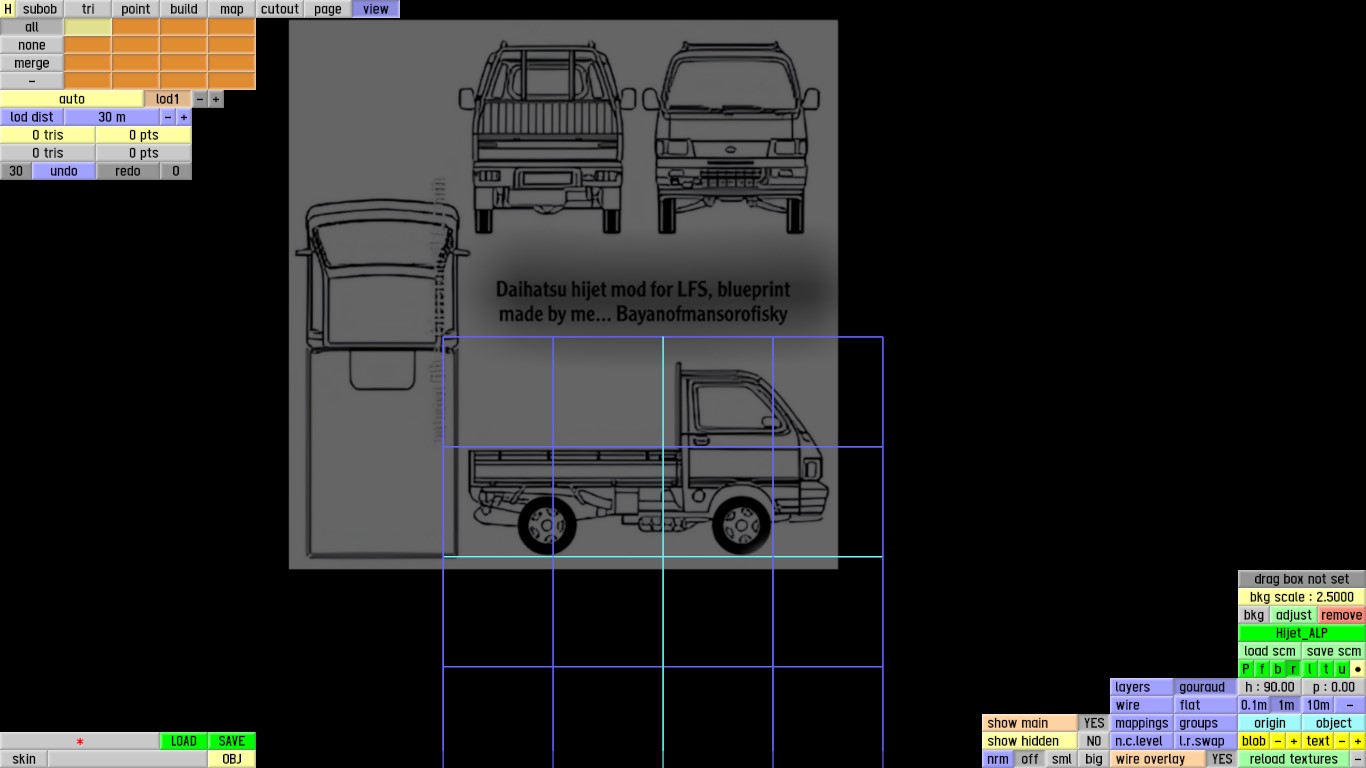Viewport: 1366px width, 768px height.
Task: Click the OBJ button
Action: pyautogui.click(x=232, y=759)
